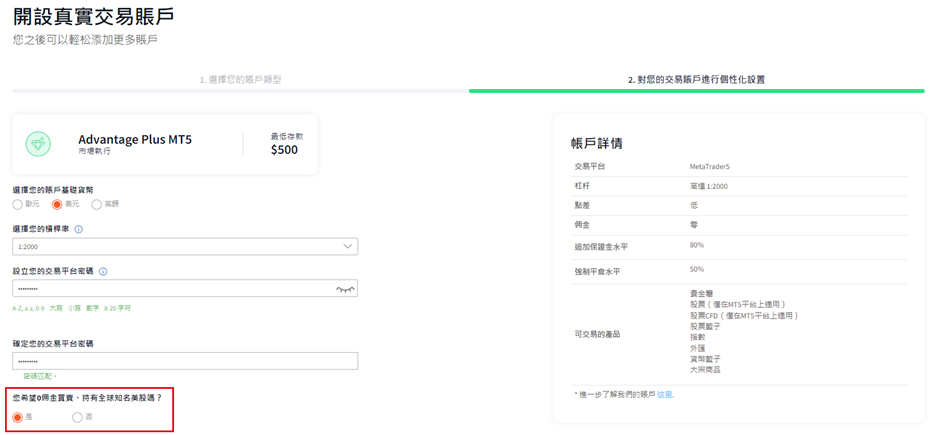Image resolution: width=940 pixels, height=435 pixels.
Task: Click the 強制平倉水平 row label
Action: pos(597,271)
